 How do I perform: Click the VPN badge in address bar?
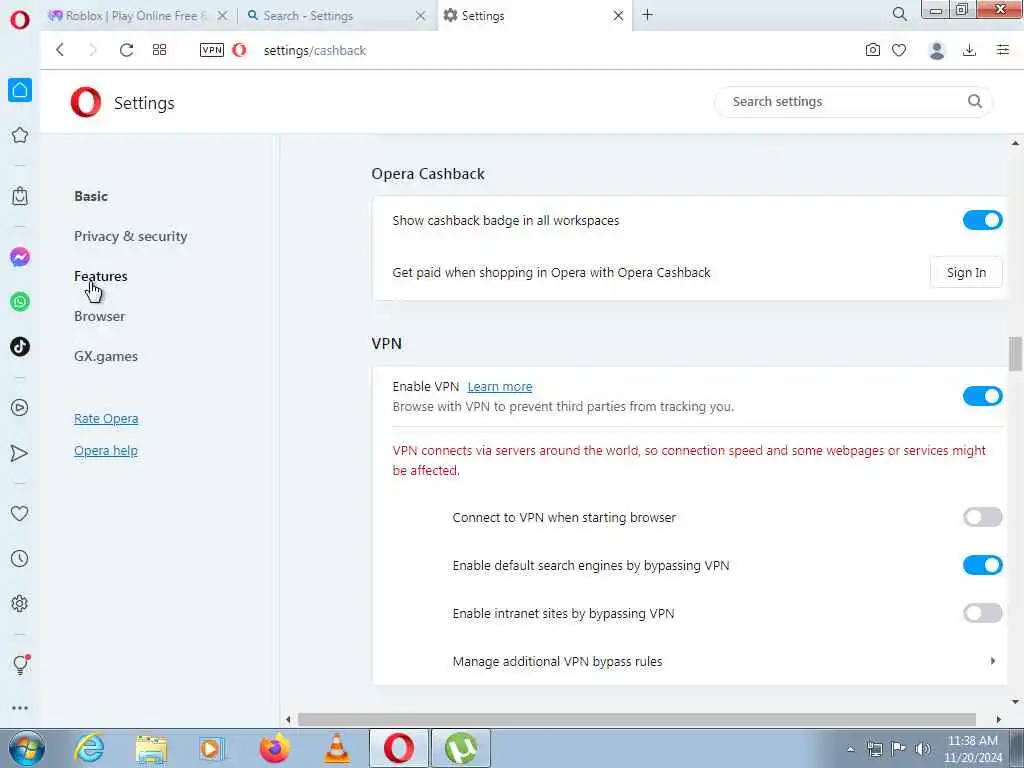click(x=212, y=50)
